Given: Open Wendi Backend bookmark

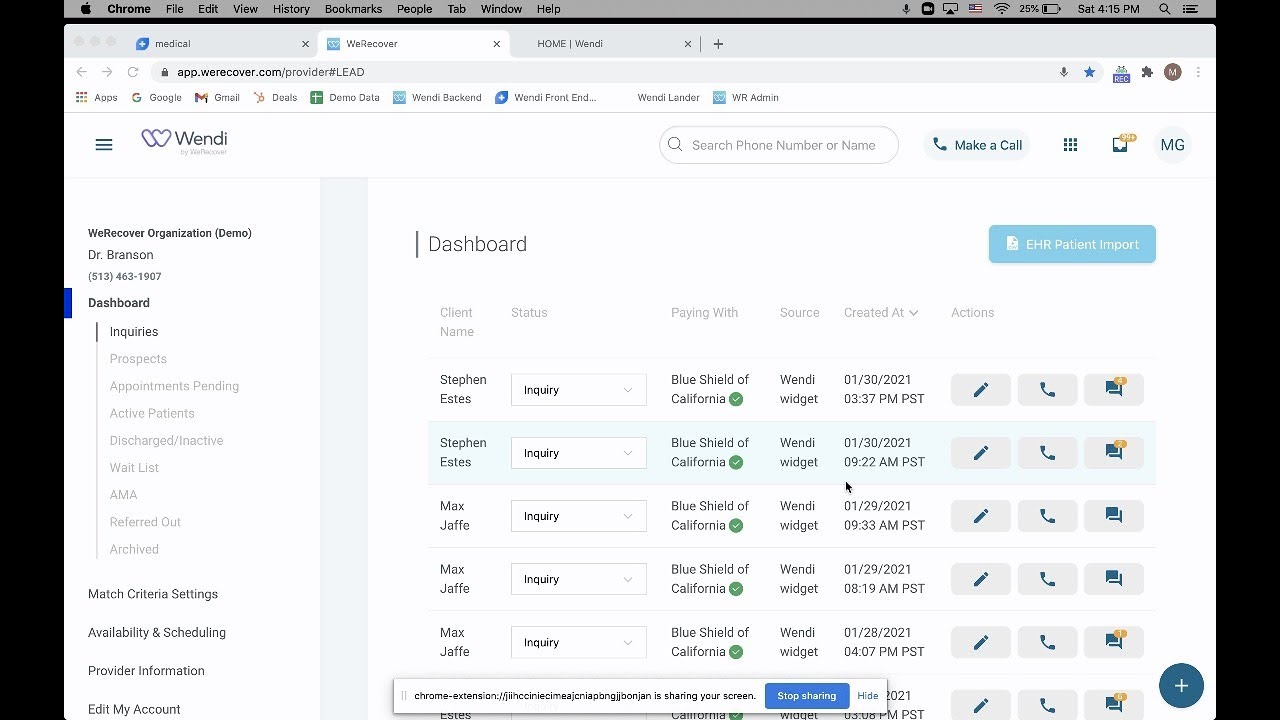Looking at the screenshot, I should coord(437,98).
